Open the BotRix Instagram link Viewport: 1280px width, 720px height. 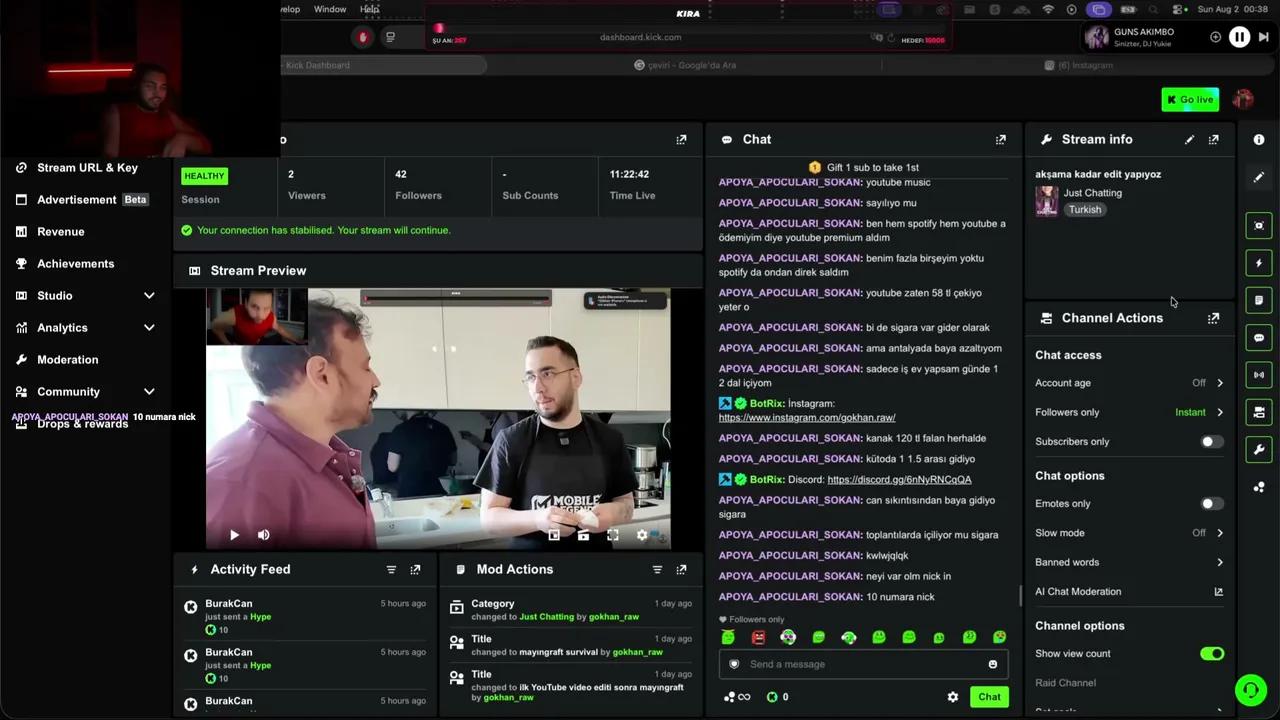(807, 418)
